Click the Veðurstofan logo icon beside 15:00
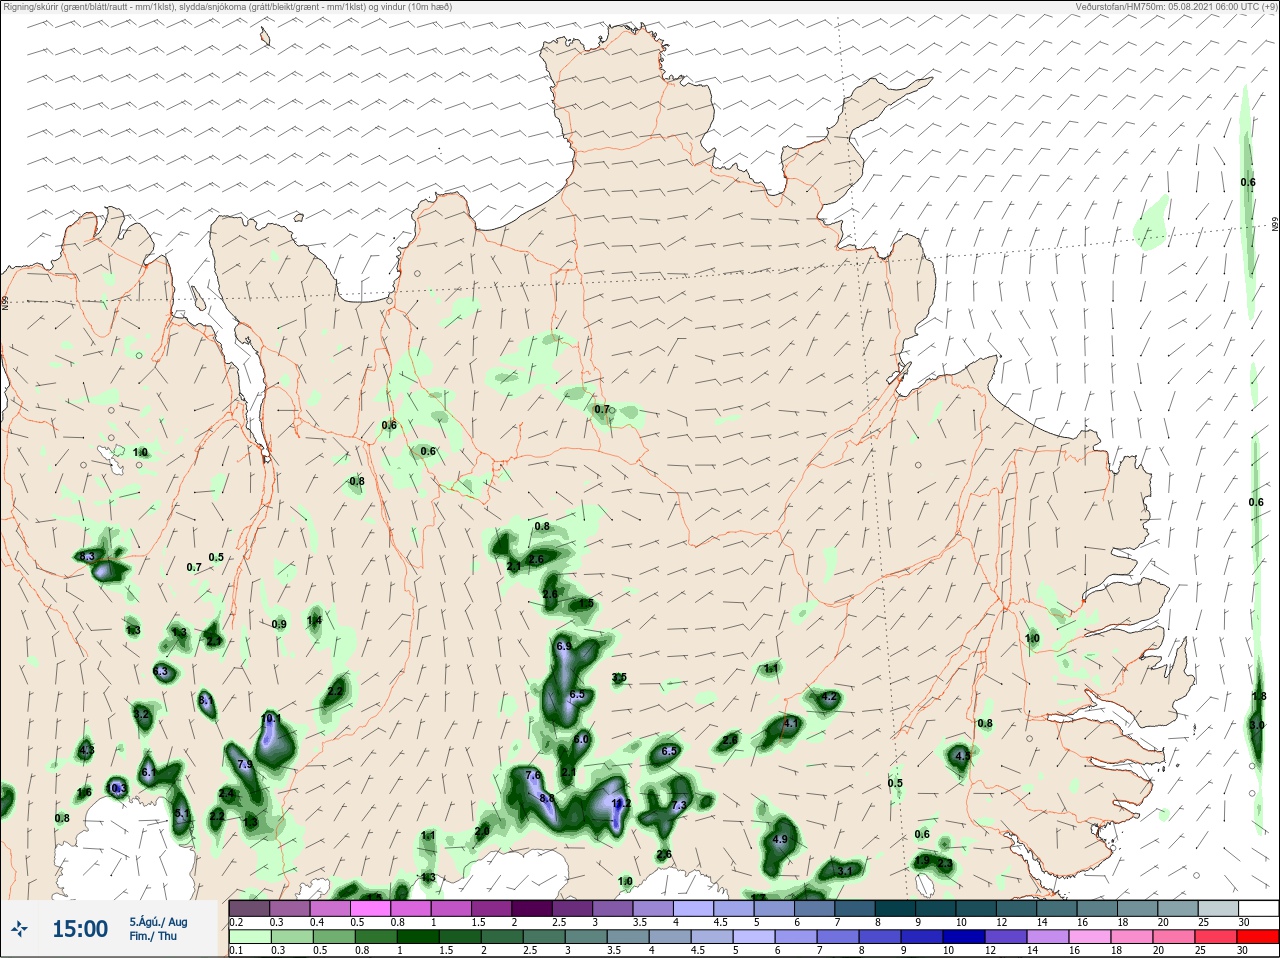Image resolution: width=1280 pixels, height=958 pixels. point(20,930)
